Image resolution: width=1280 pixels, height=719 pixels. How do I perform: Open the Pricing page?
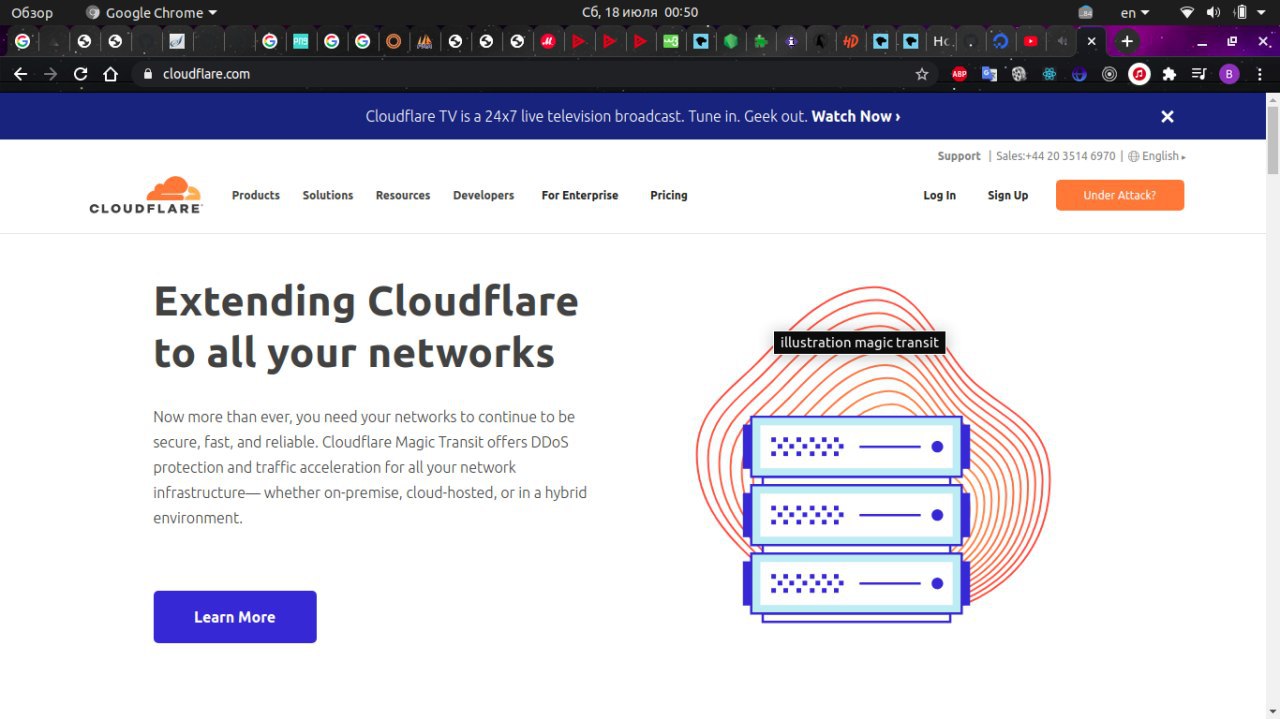pyautogui.click(x=669, y=195)
